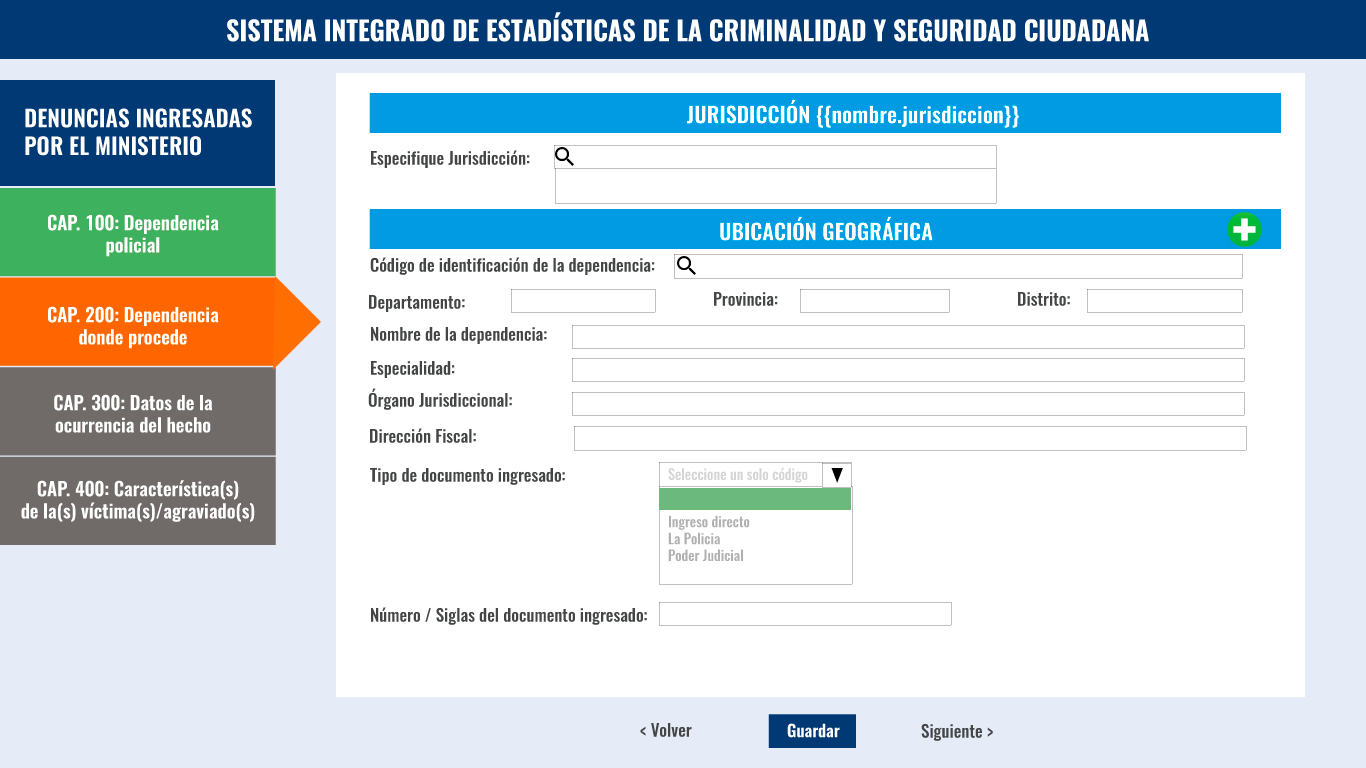Click the Número / Siglas del documento field
The height and width of the screenshot is (768, 1366).
click(x=805, y=614)
